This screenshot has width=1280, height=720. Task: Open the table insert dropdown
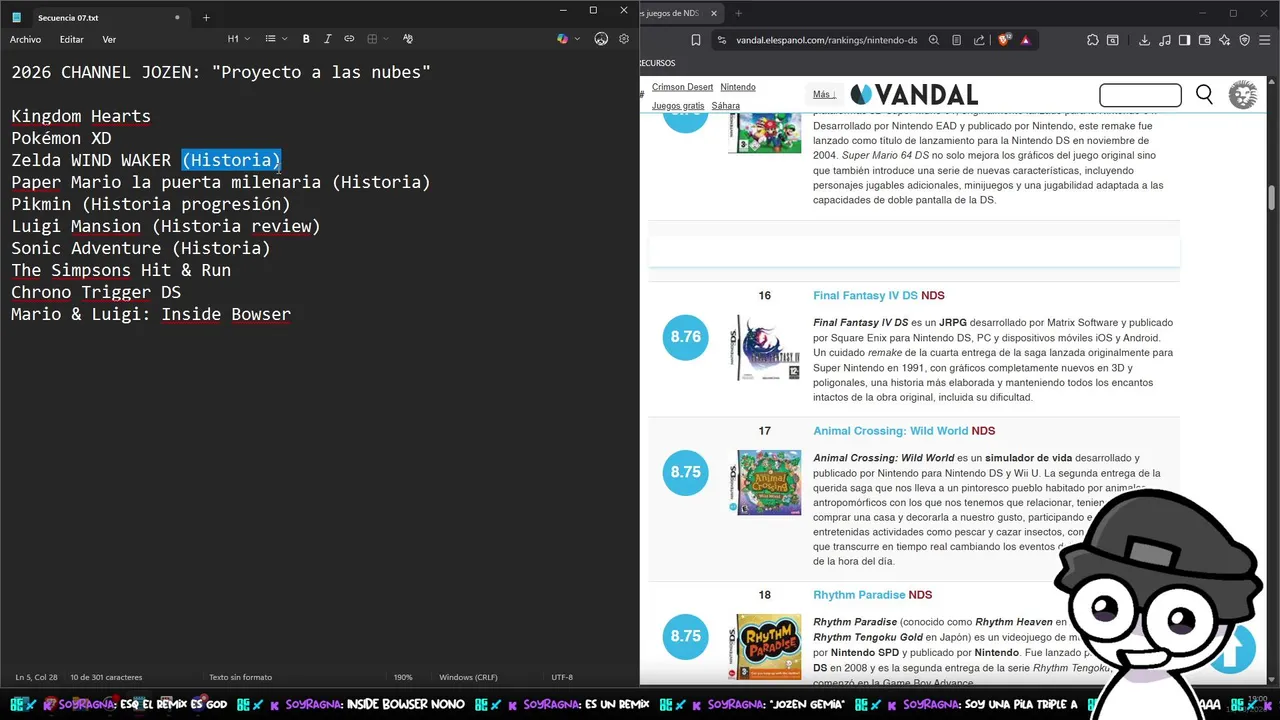(x=377, y=39)
